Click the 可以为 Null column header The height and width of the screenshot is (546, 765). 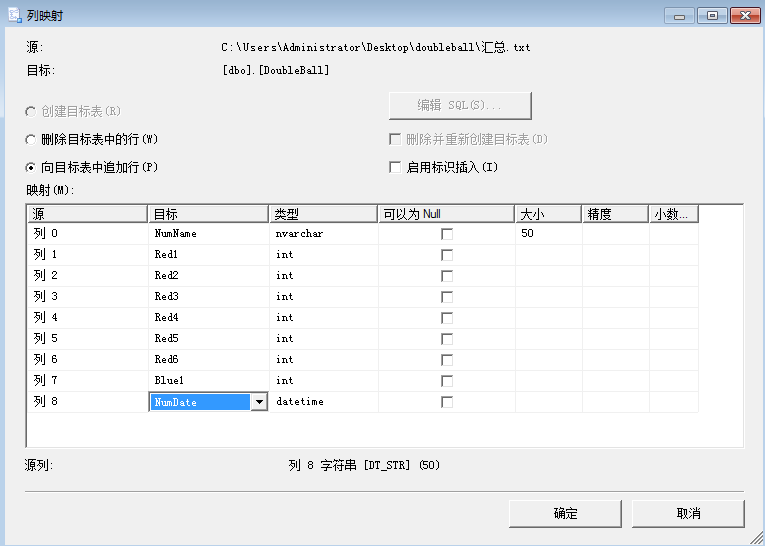[x=446, y=214]
